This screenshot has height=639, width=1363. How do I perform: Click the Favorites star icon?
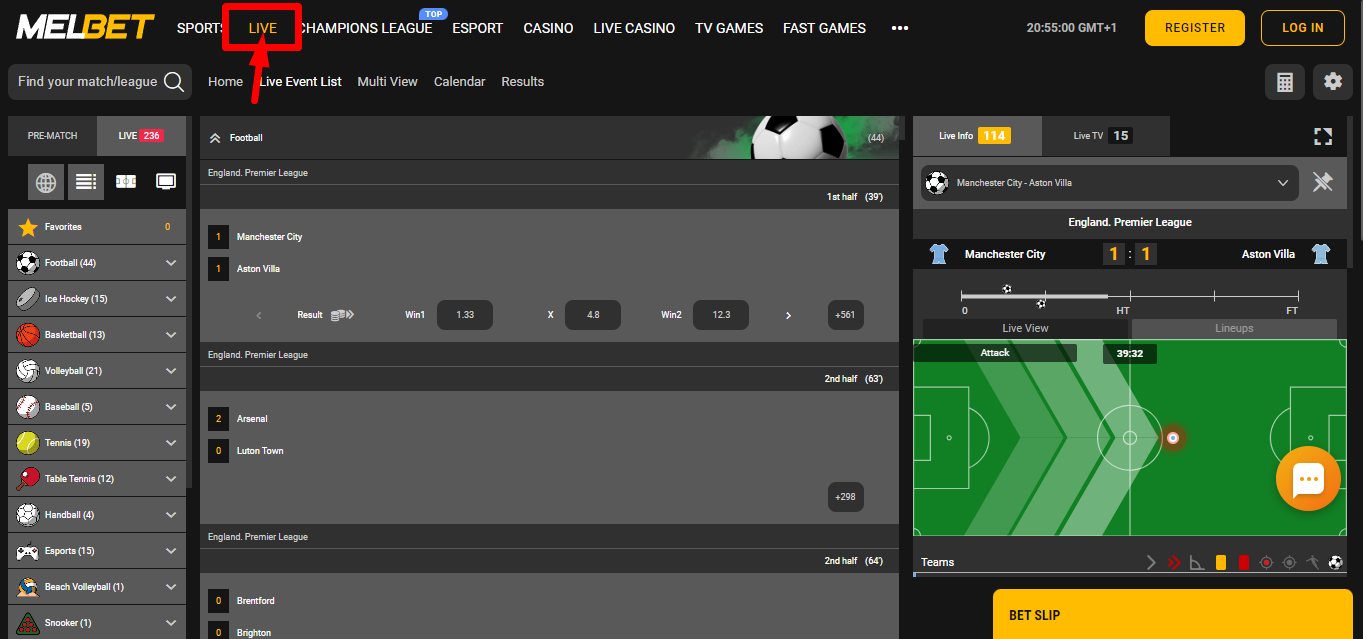pos(28,227)
